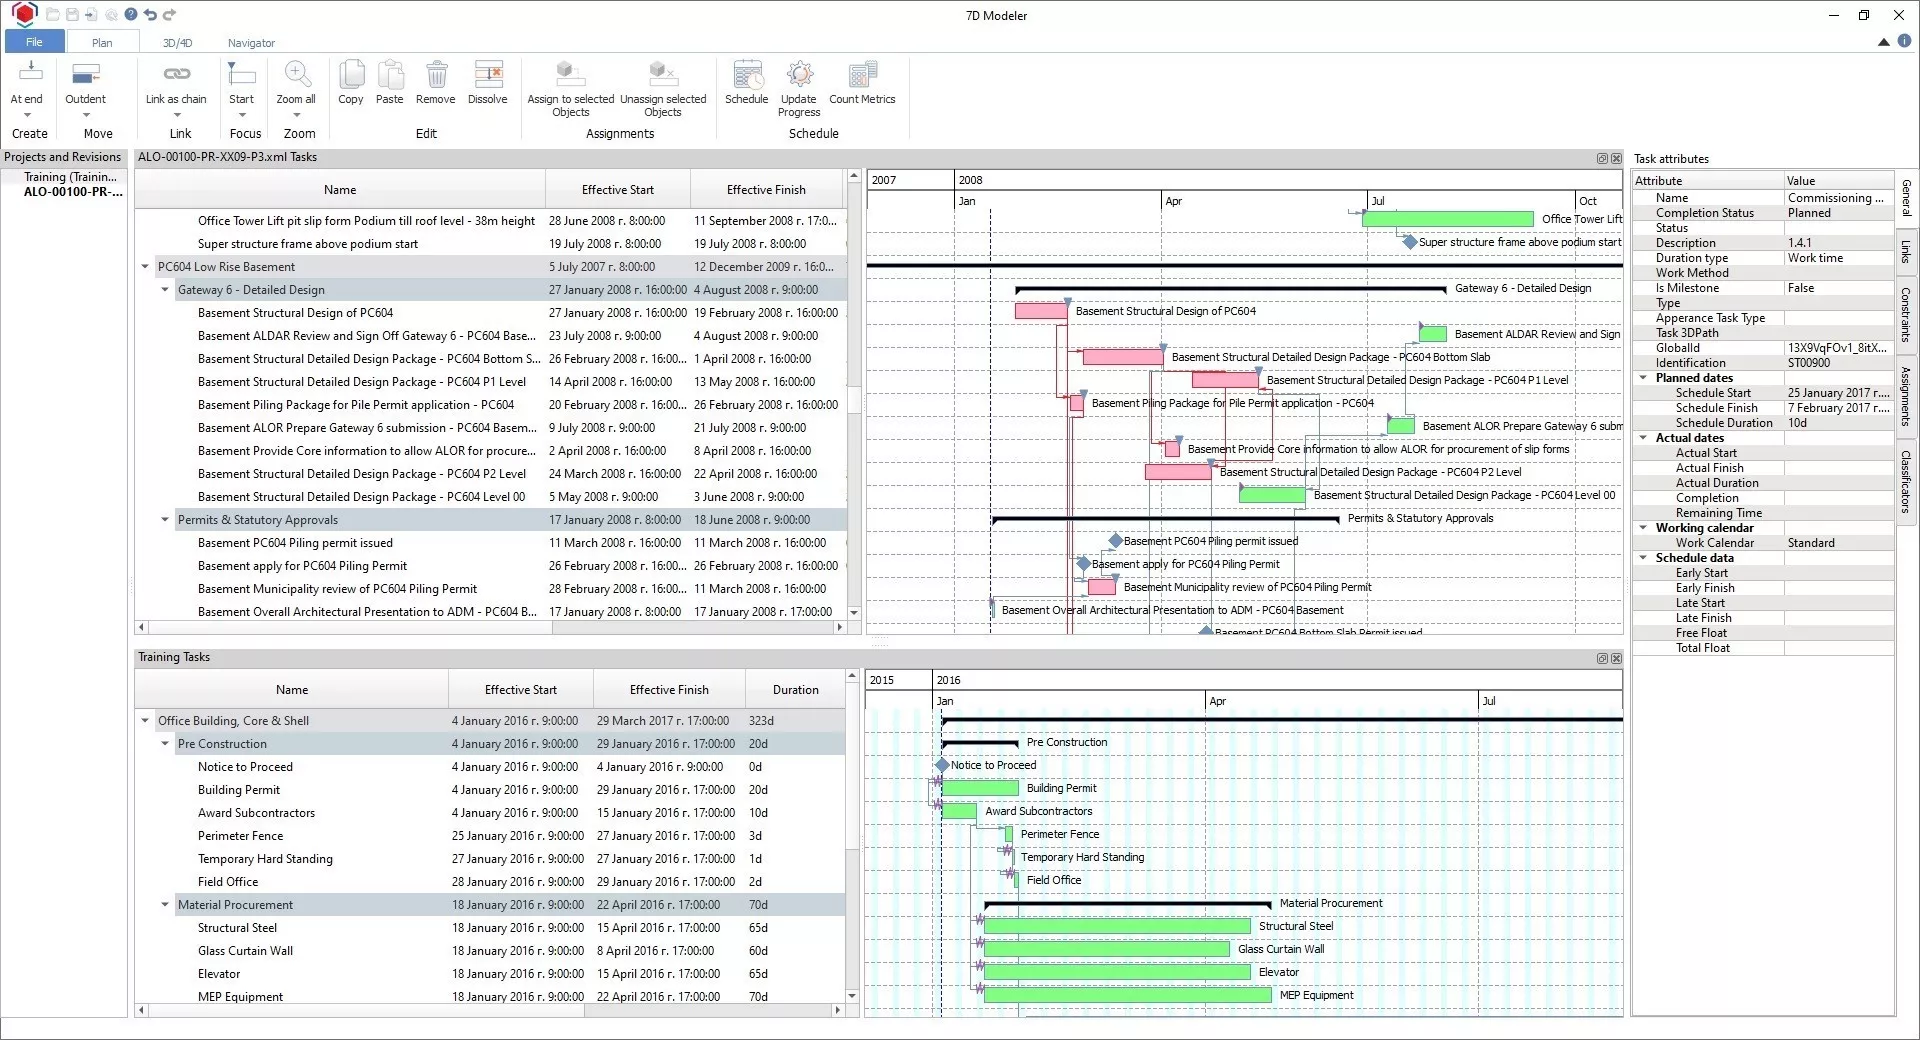Click the Structural Steel green Gantt bar

(x=1117, y=927)
